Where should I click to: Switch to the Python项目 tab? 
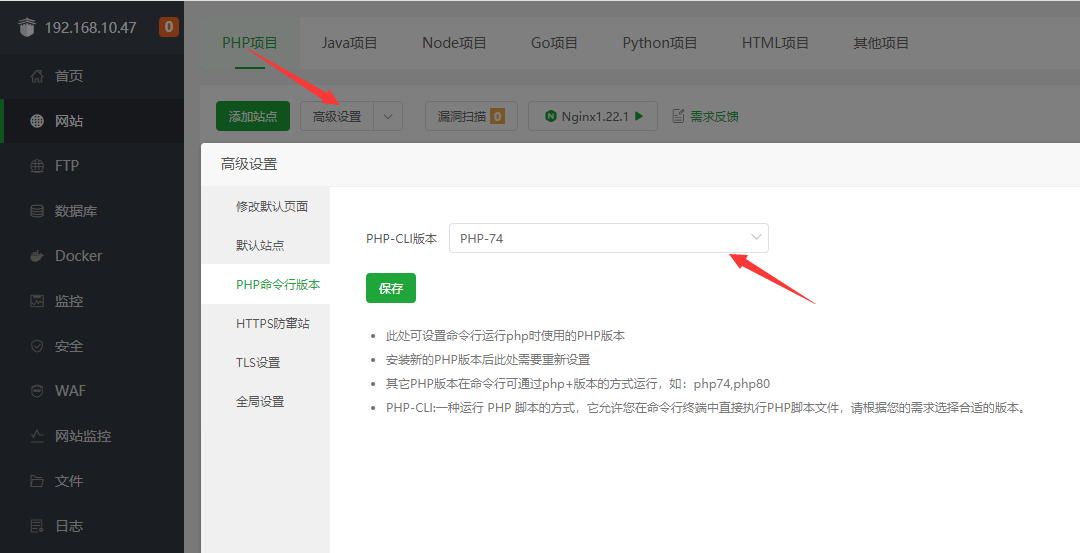pyautogui.click(x=660, y=43)
